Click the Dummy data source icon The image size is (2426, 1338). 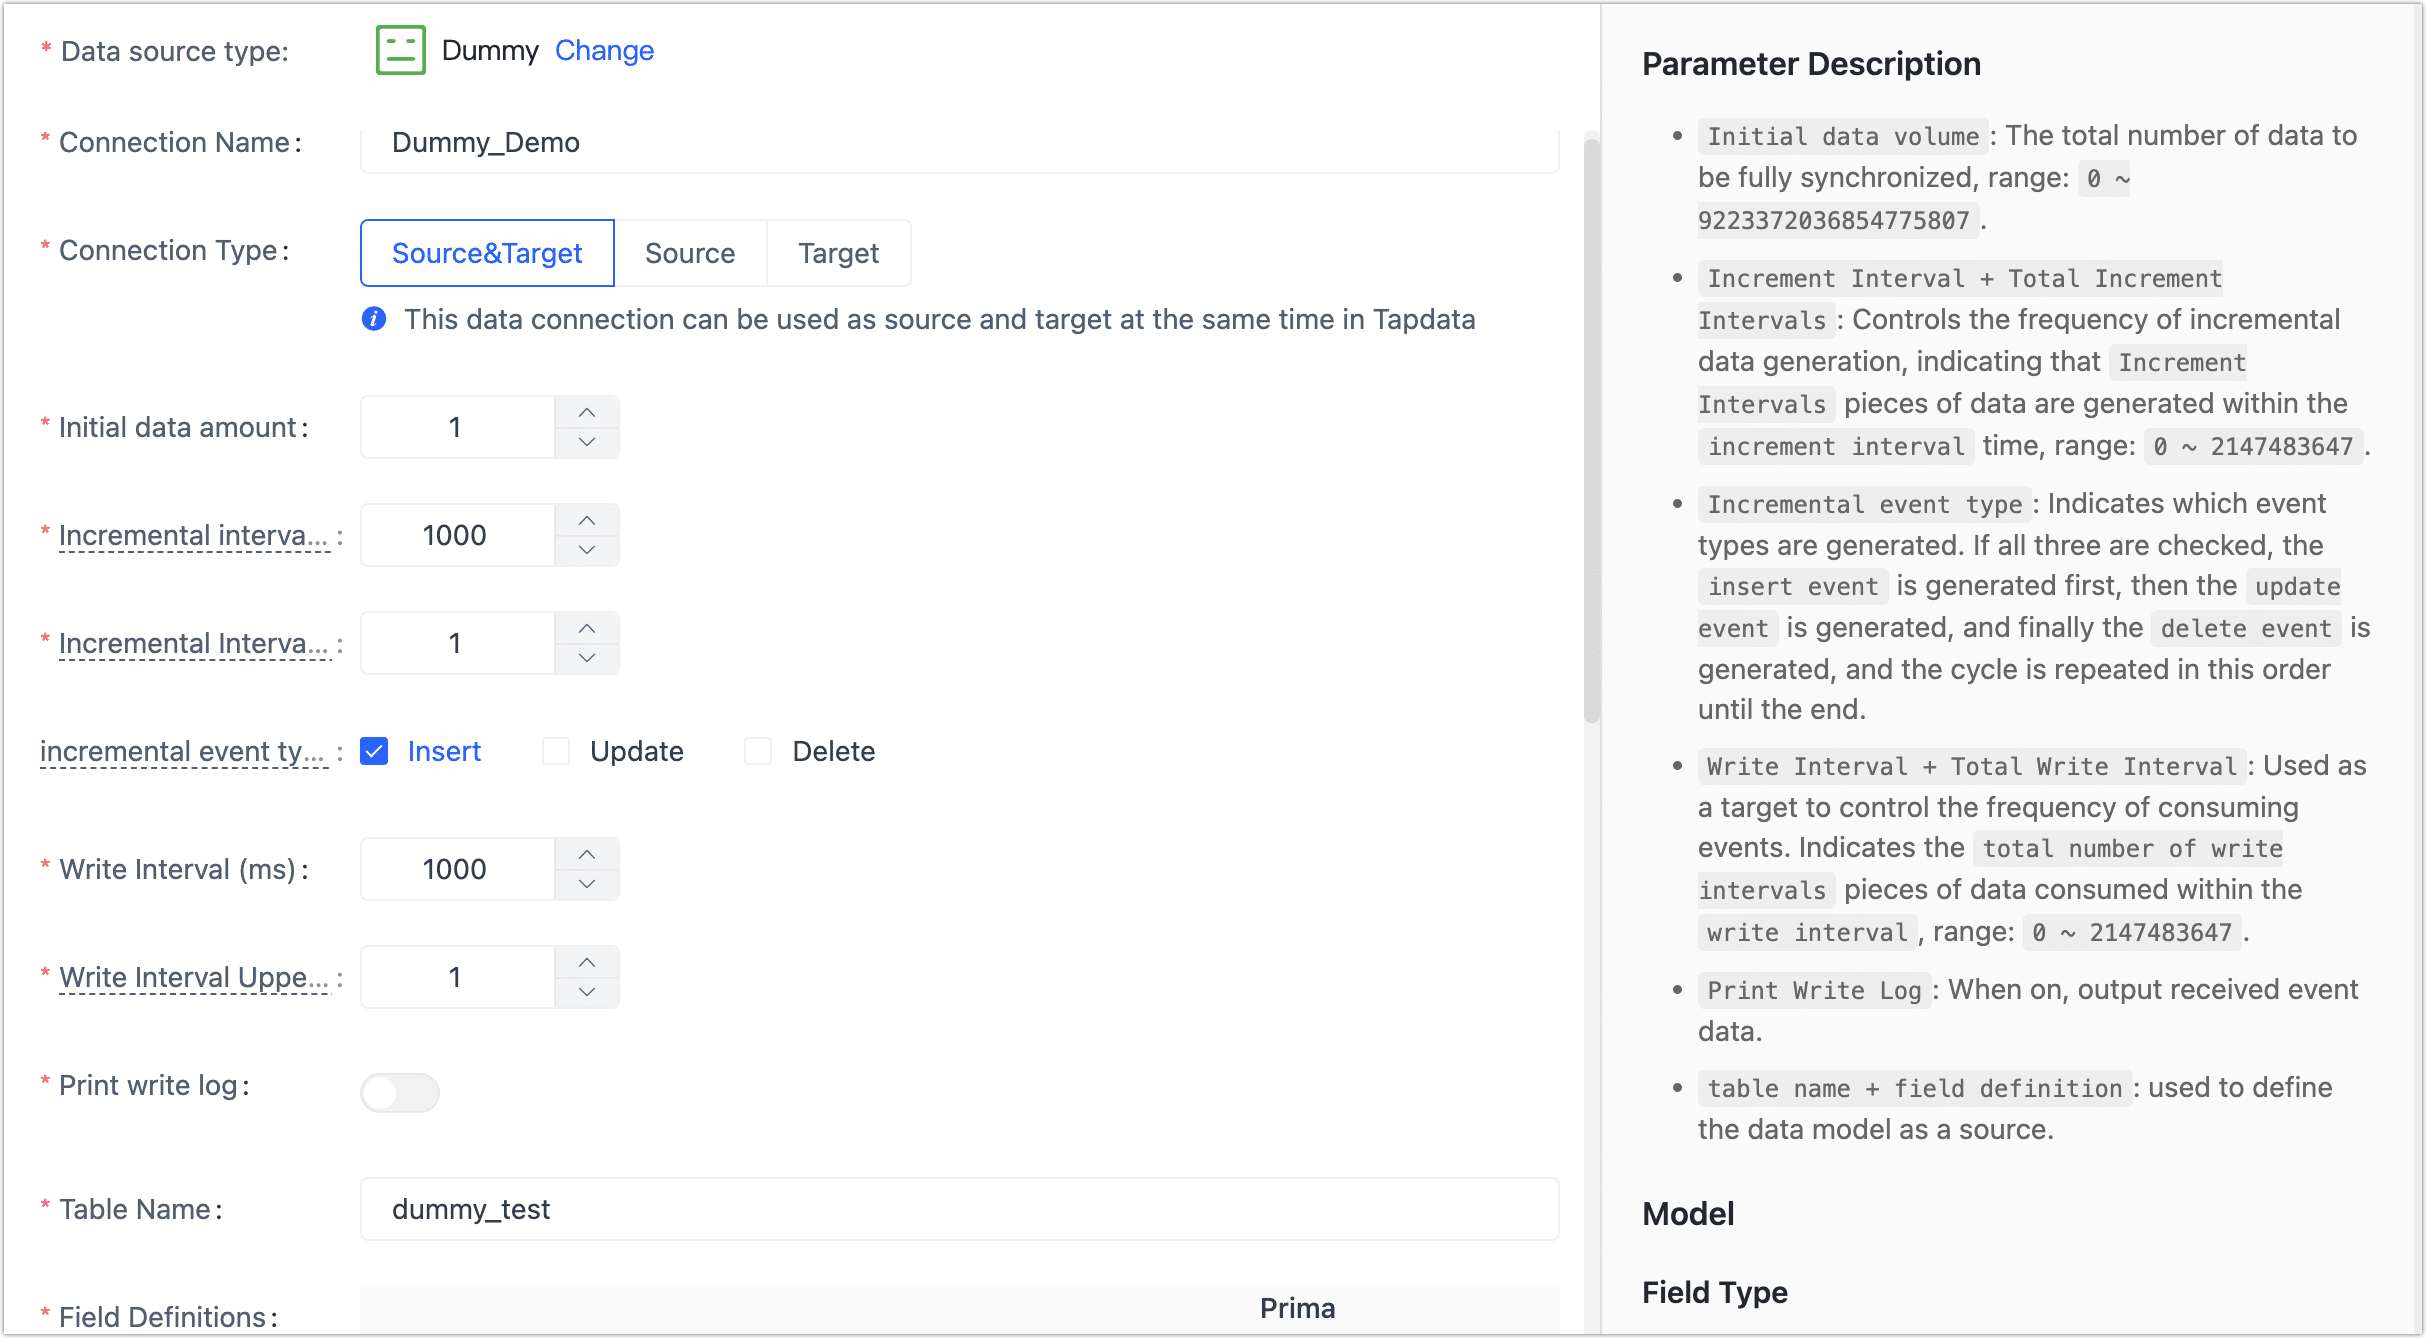click(x=400, y=50)
